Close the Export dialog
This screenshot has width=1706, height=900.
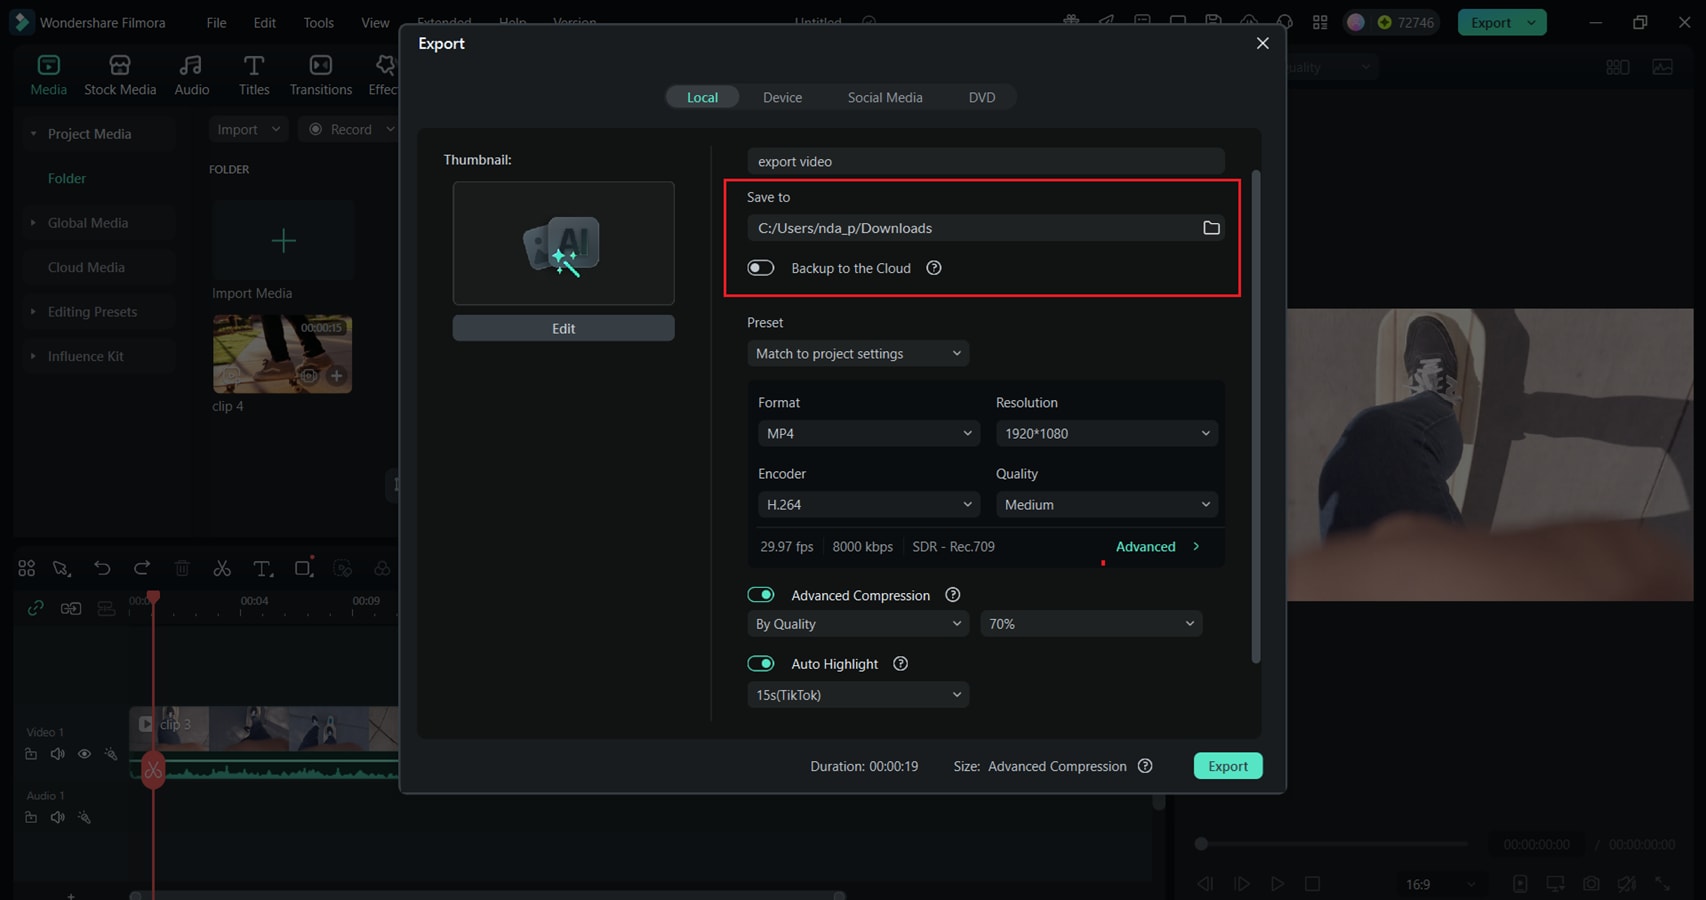tap(1262, 43)
